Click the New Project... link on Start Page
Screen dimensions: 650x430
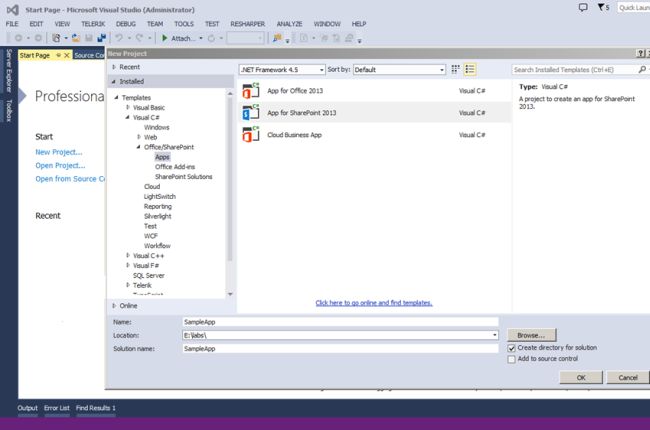tap(59, 152)
